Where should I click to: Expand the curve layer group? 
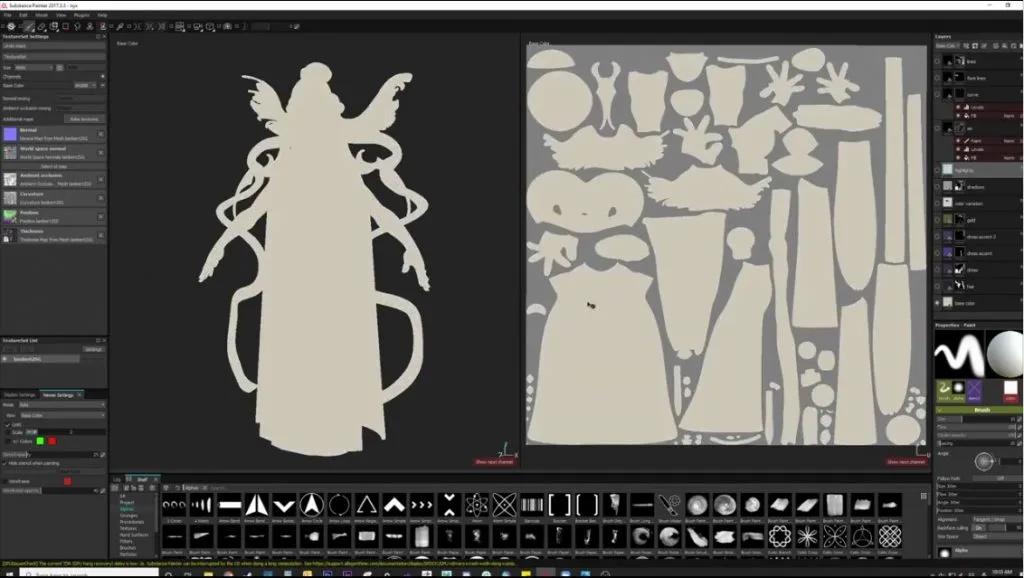point(938,93)
